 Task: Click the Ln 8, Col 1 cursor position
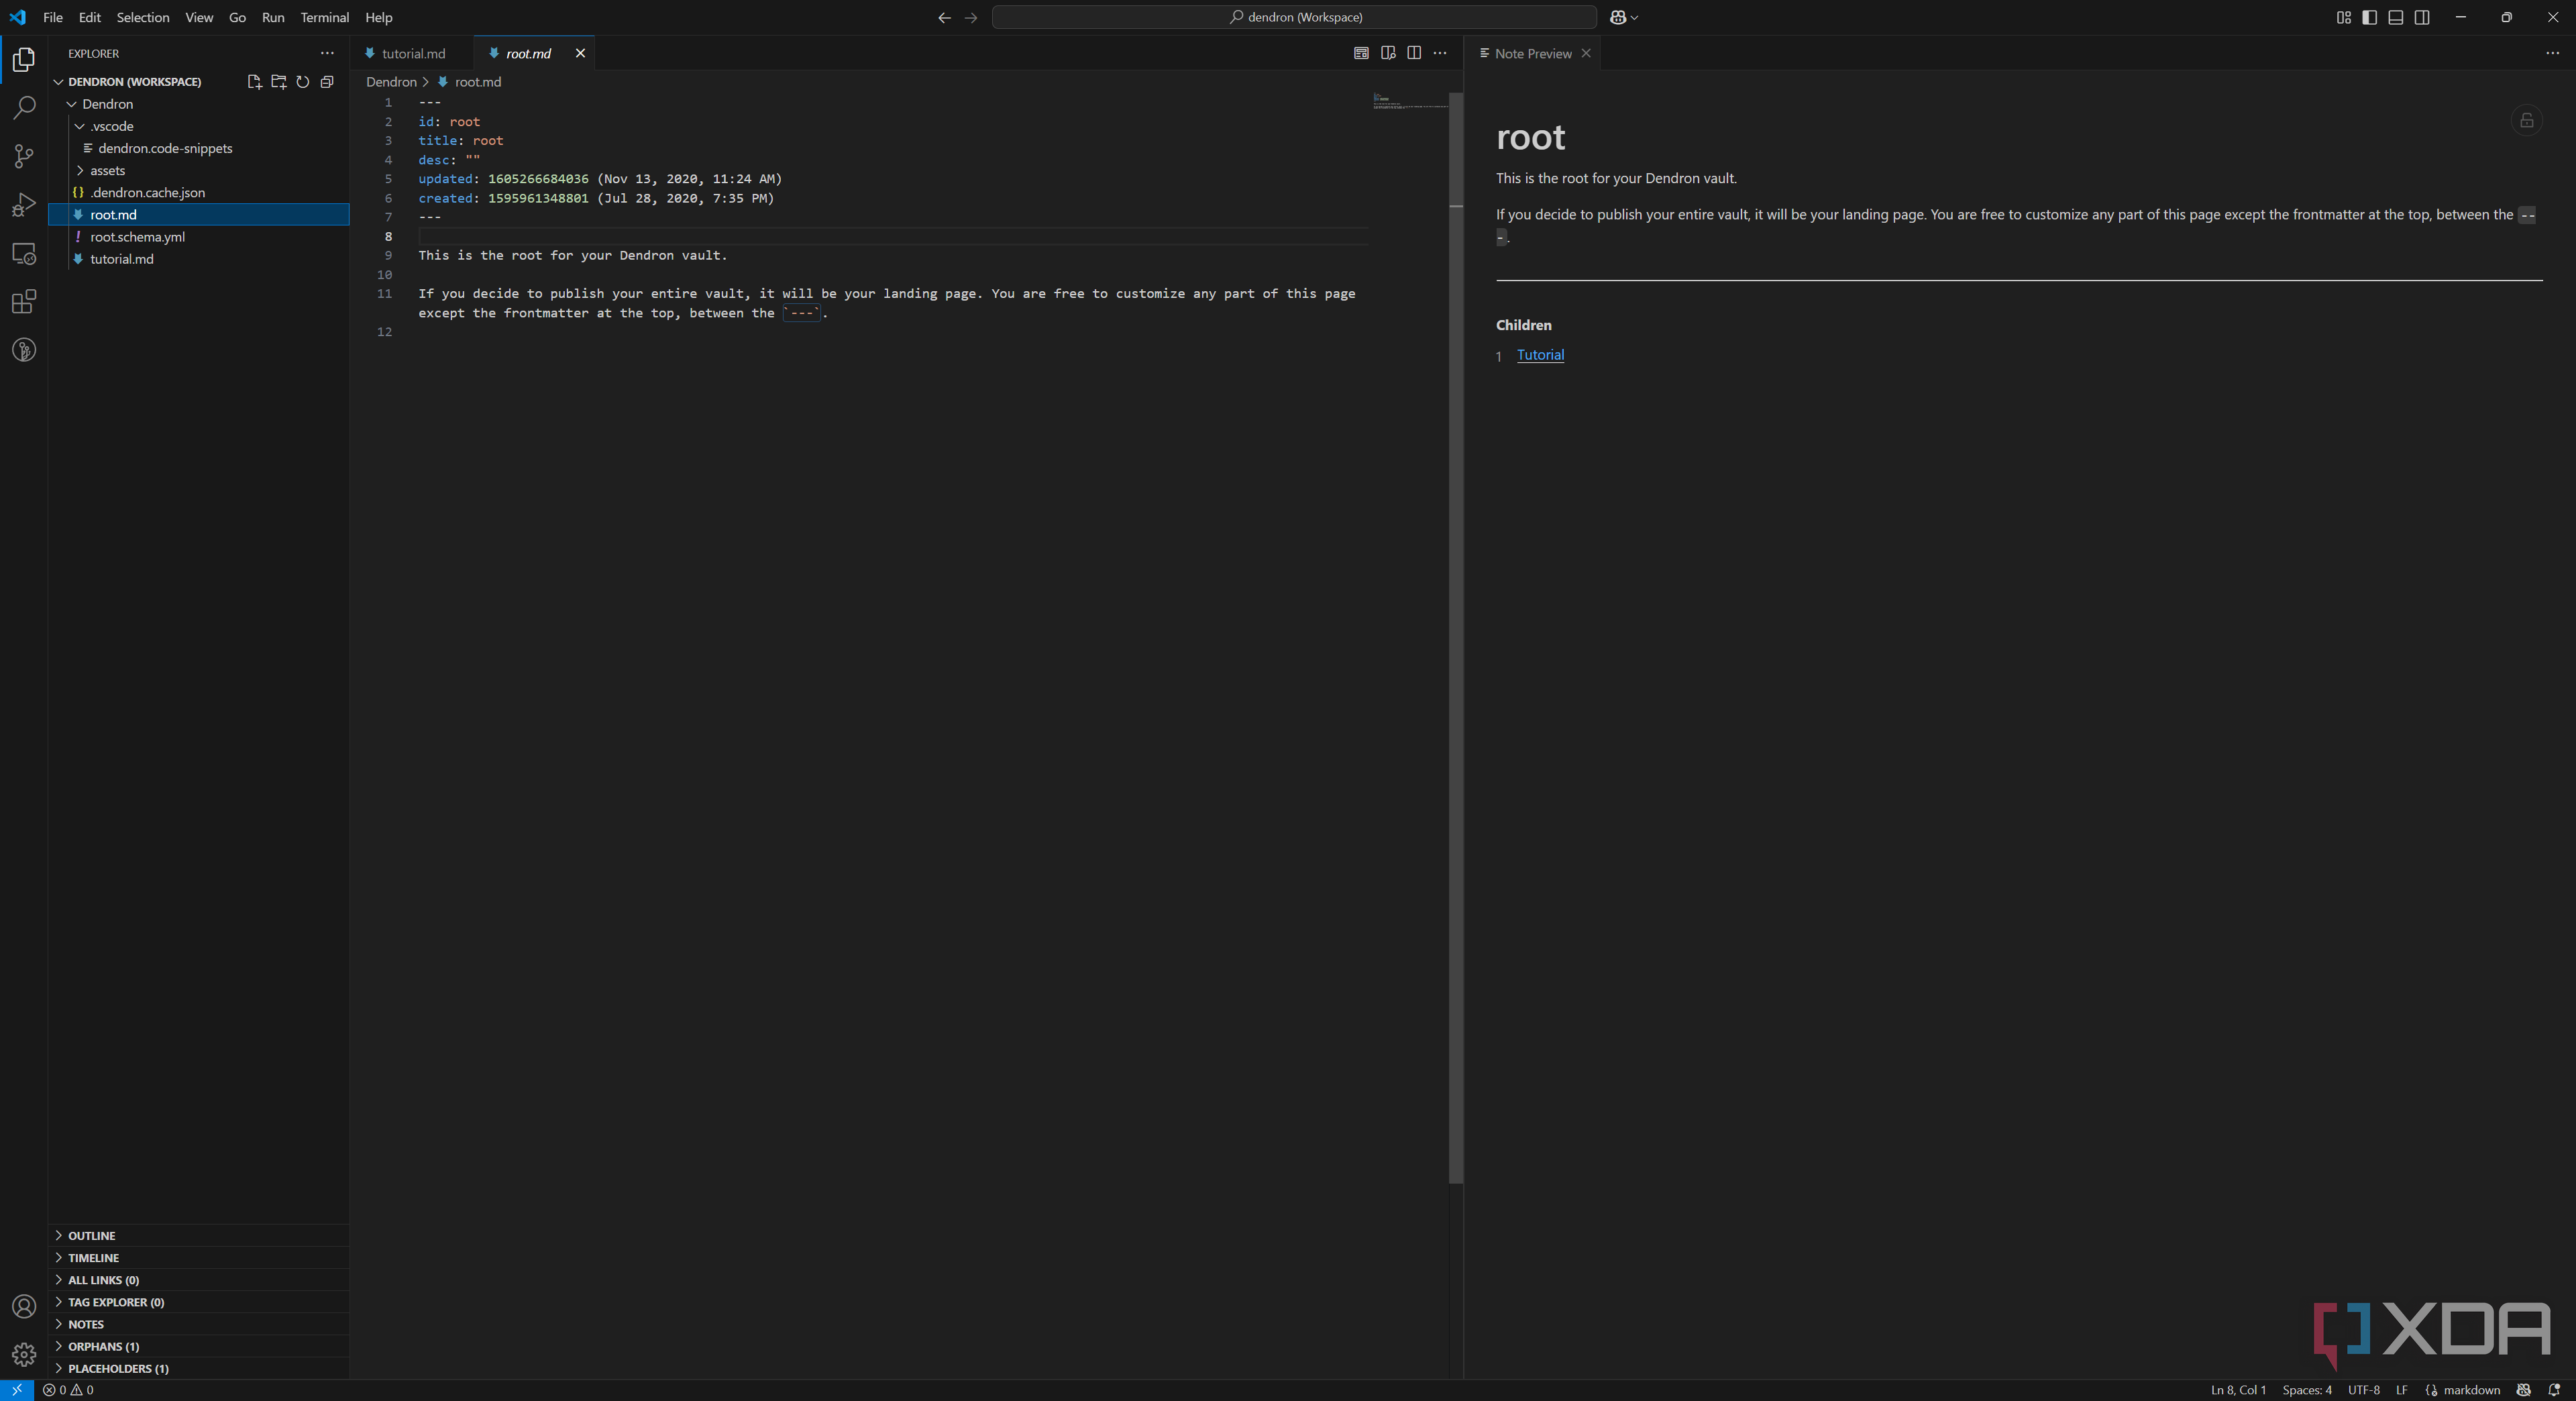(2238, 1390)
